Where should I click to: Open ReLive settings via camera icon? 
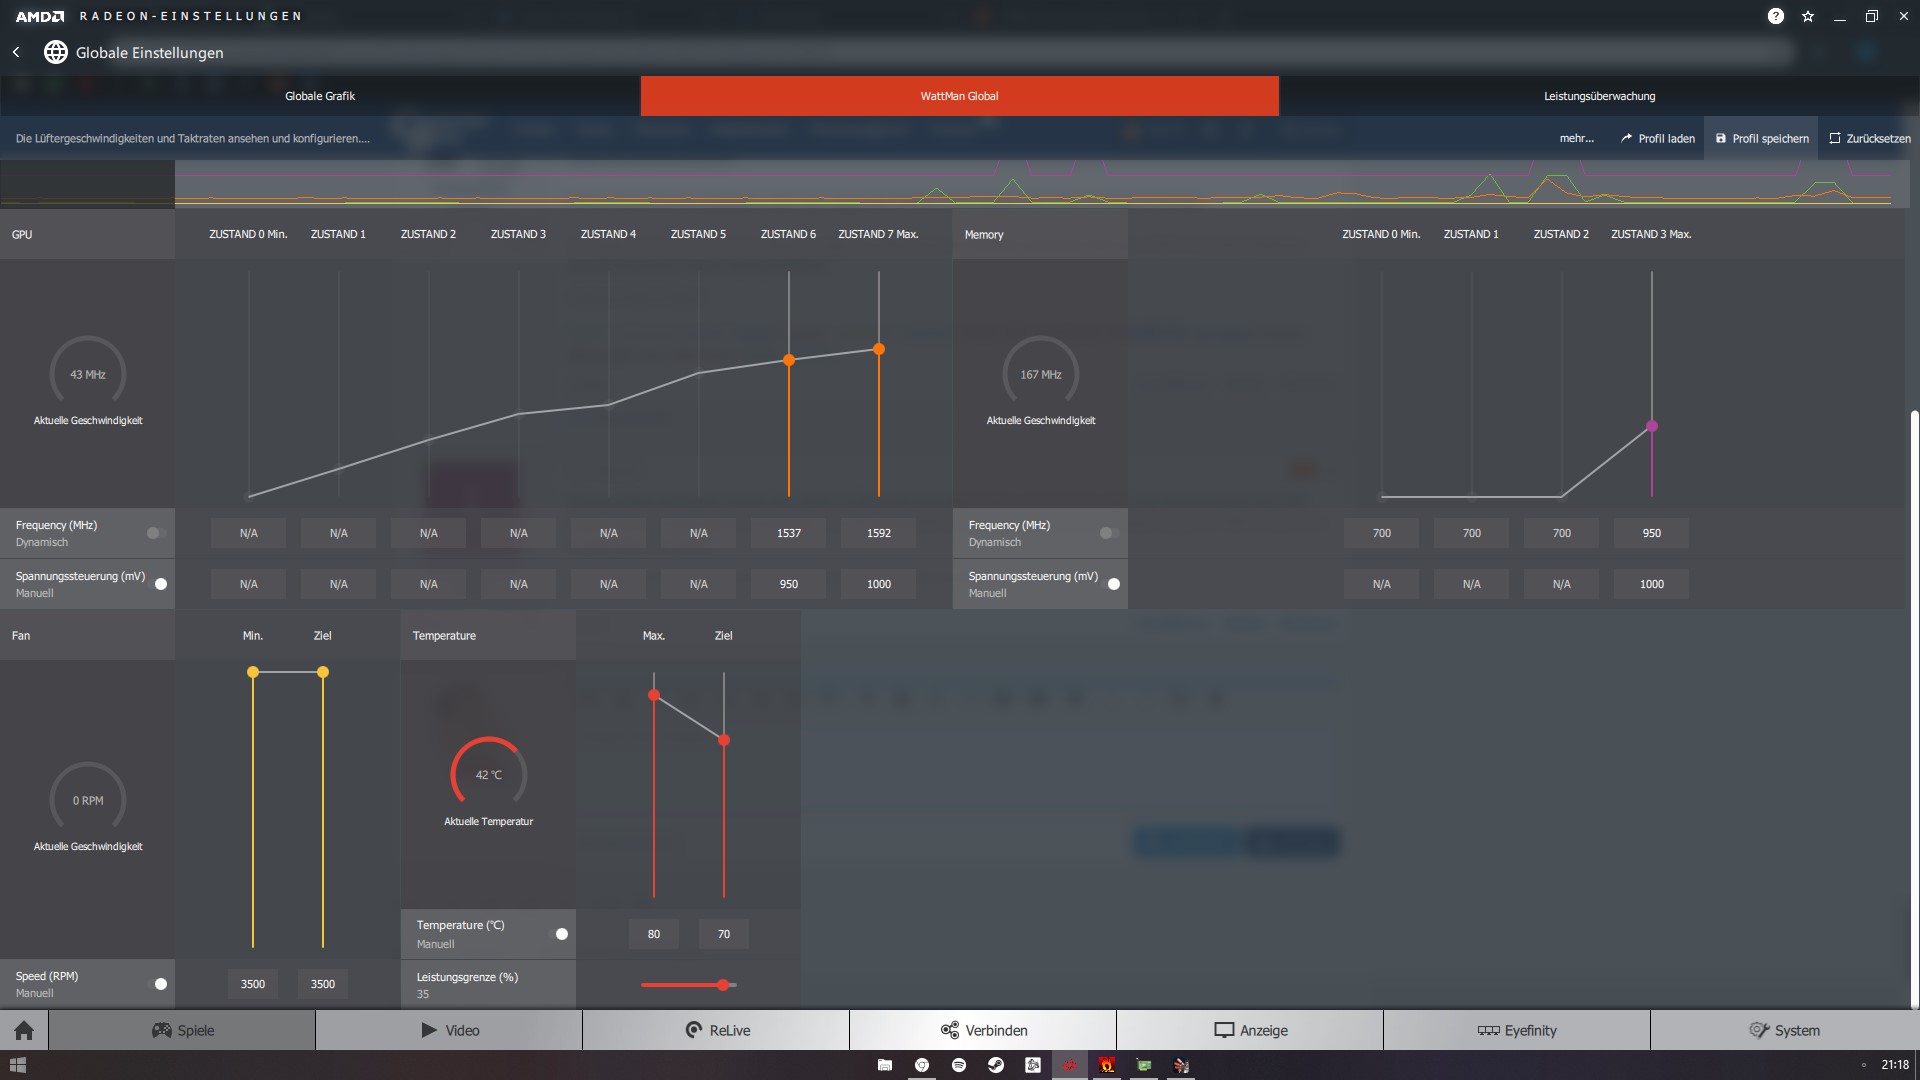click(x=692, y=1030)
